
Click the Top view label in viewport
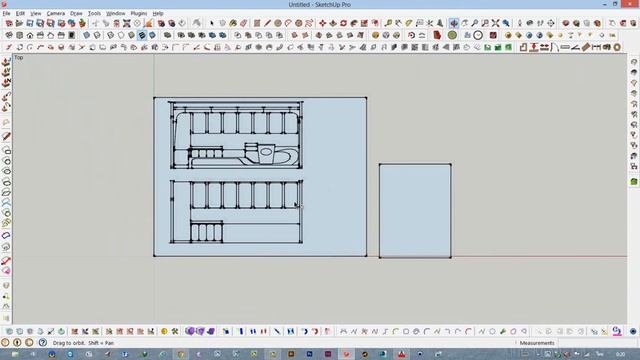click(19, 58)
